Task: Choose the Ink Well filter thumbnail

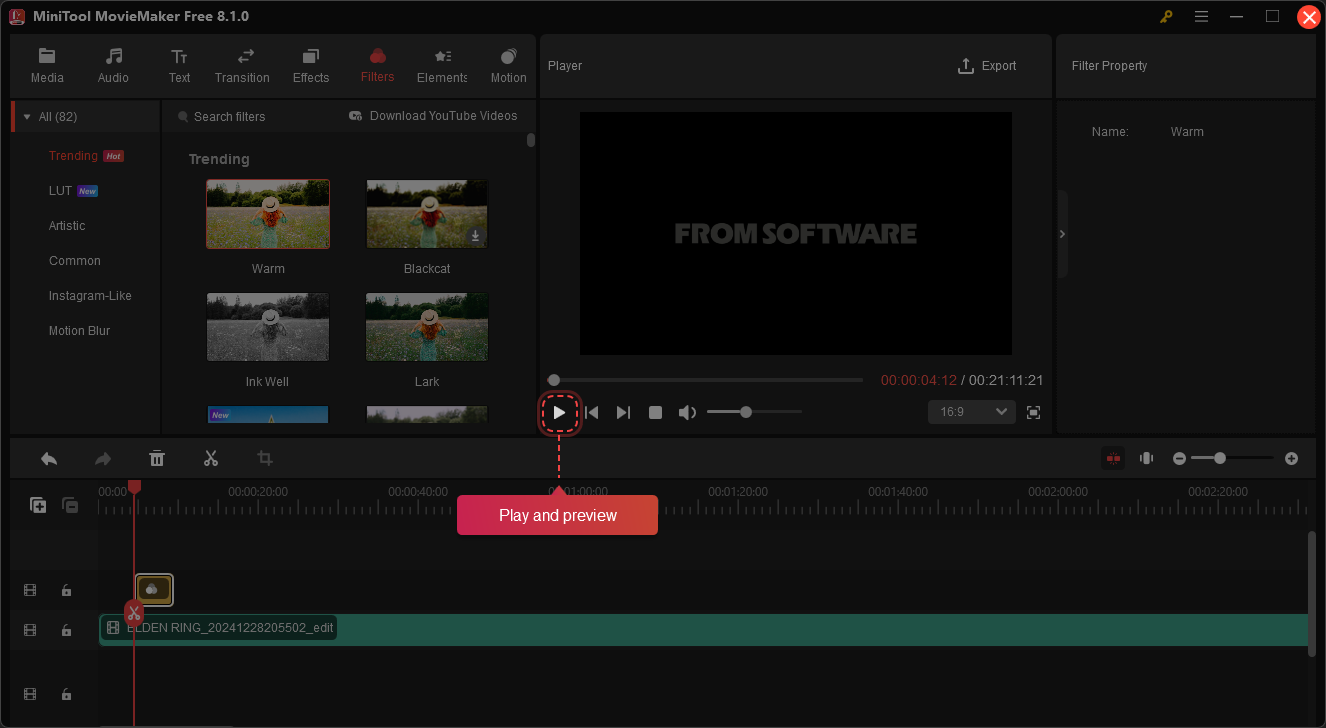Action: (x=268, y=327)
